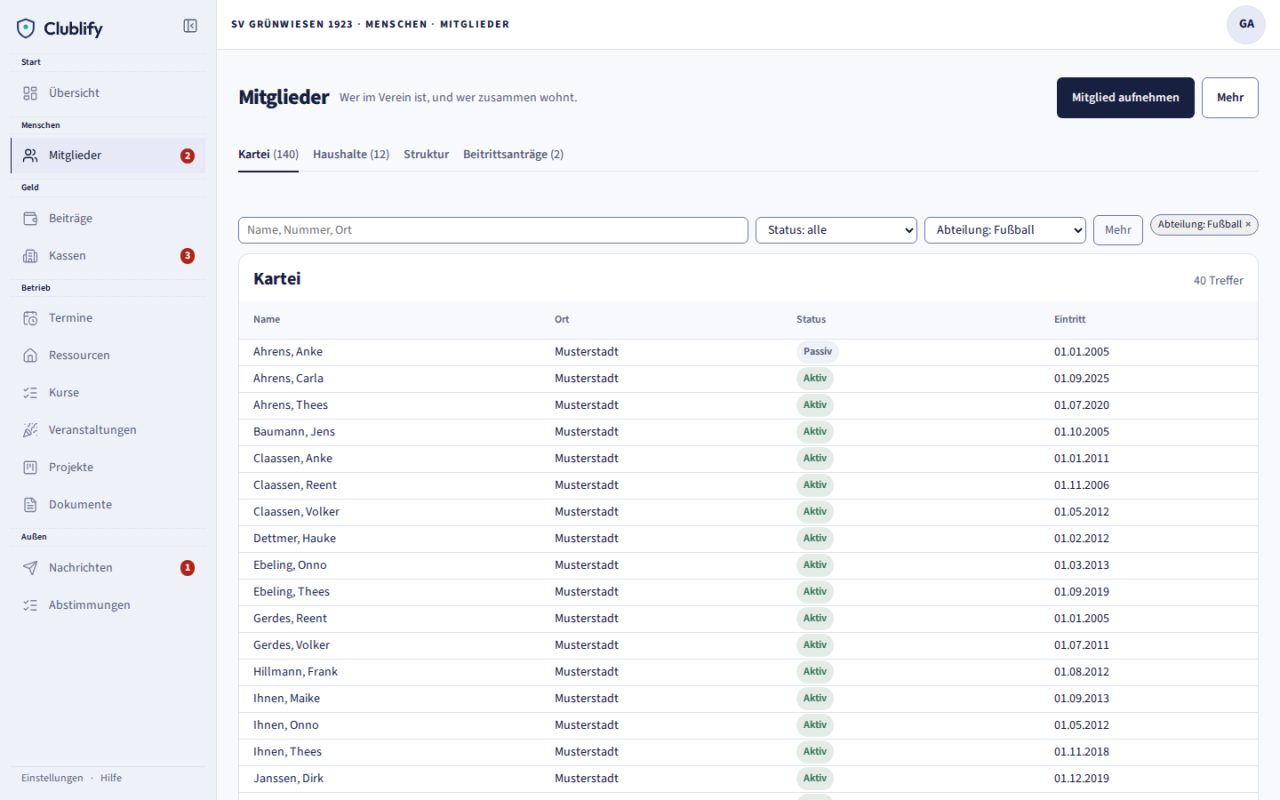Select member Dettmer, Hauke

tap(748, 539)
